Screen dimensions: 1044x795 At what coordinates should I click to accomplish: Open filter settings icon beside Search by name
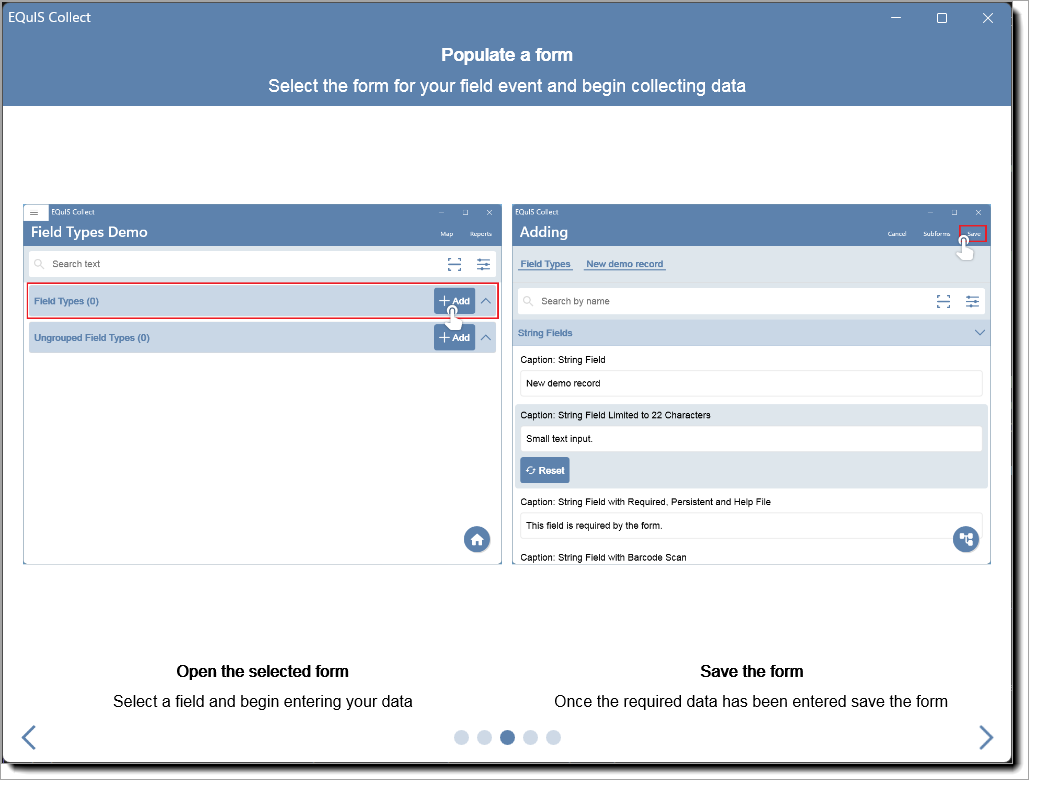click(x=972, y=302)
